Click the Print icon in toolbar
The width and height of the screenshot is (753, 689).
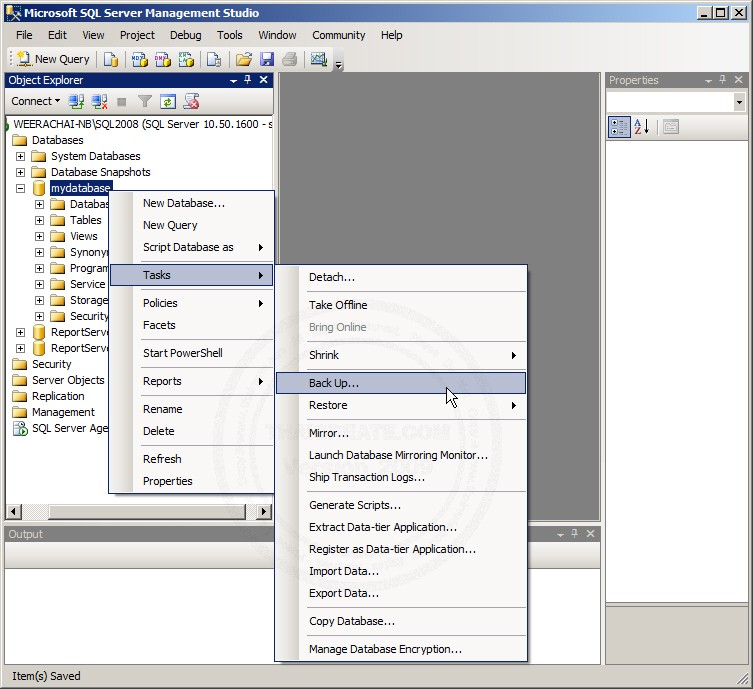pos(290,60)
